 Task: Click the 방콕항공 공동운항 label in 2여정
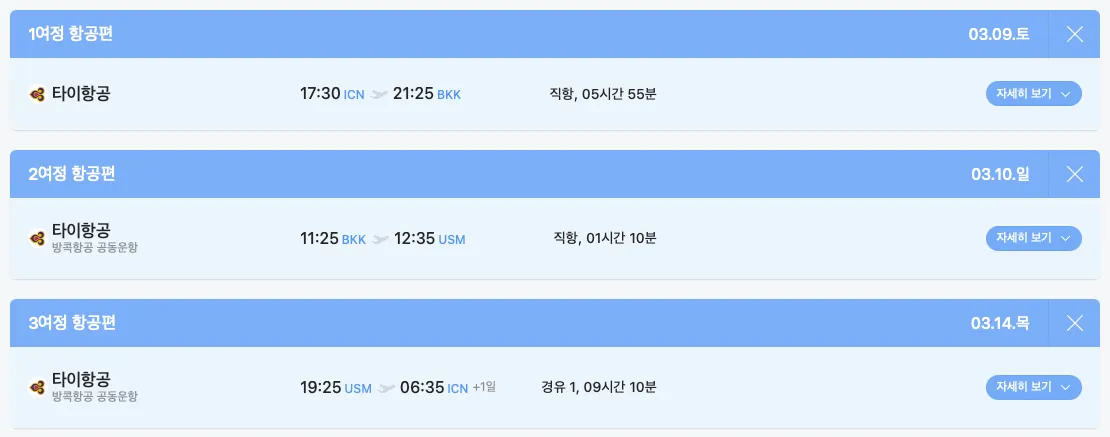[94, 247]
